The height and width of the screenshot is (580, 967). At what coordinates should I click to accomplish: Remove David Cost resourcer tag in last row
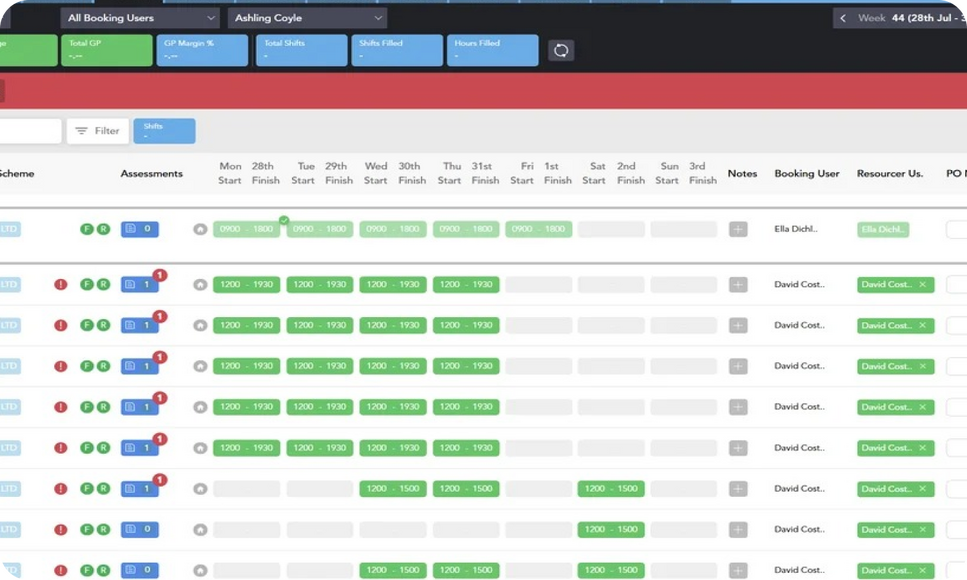point(923,570)
